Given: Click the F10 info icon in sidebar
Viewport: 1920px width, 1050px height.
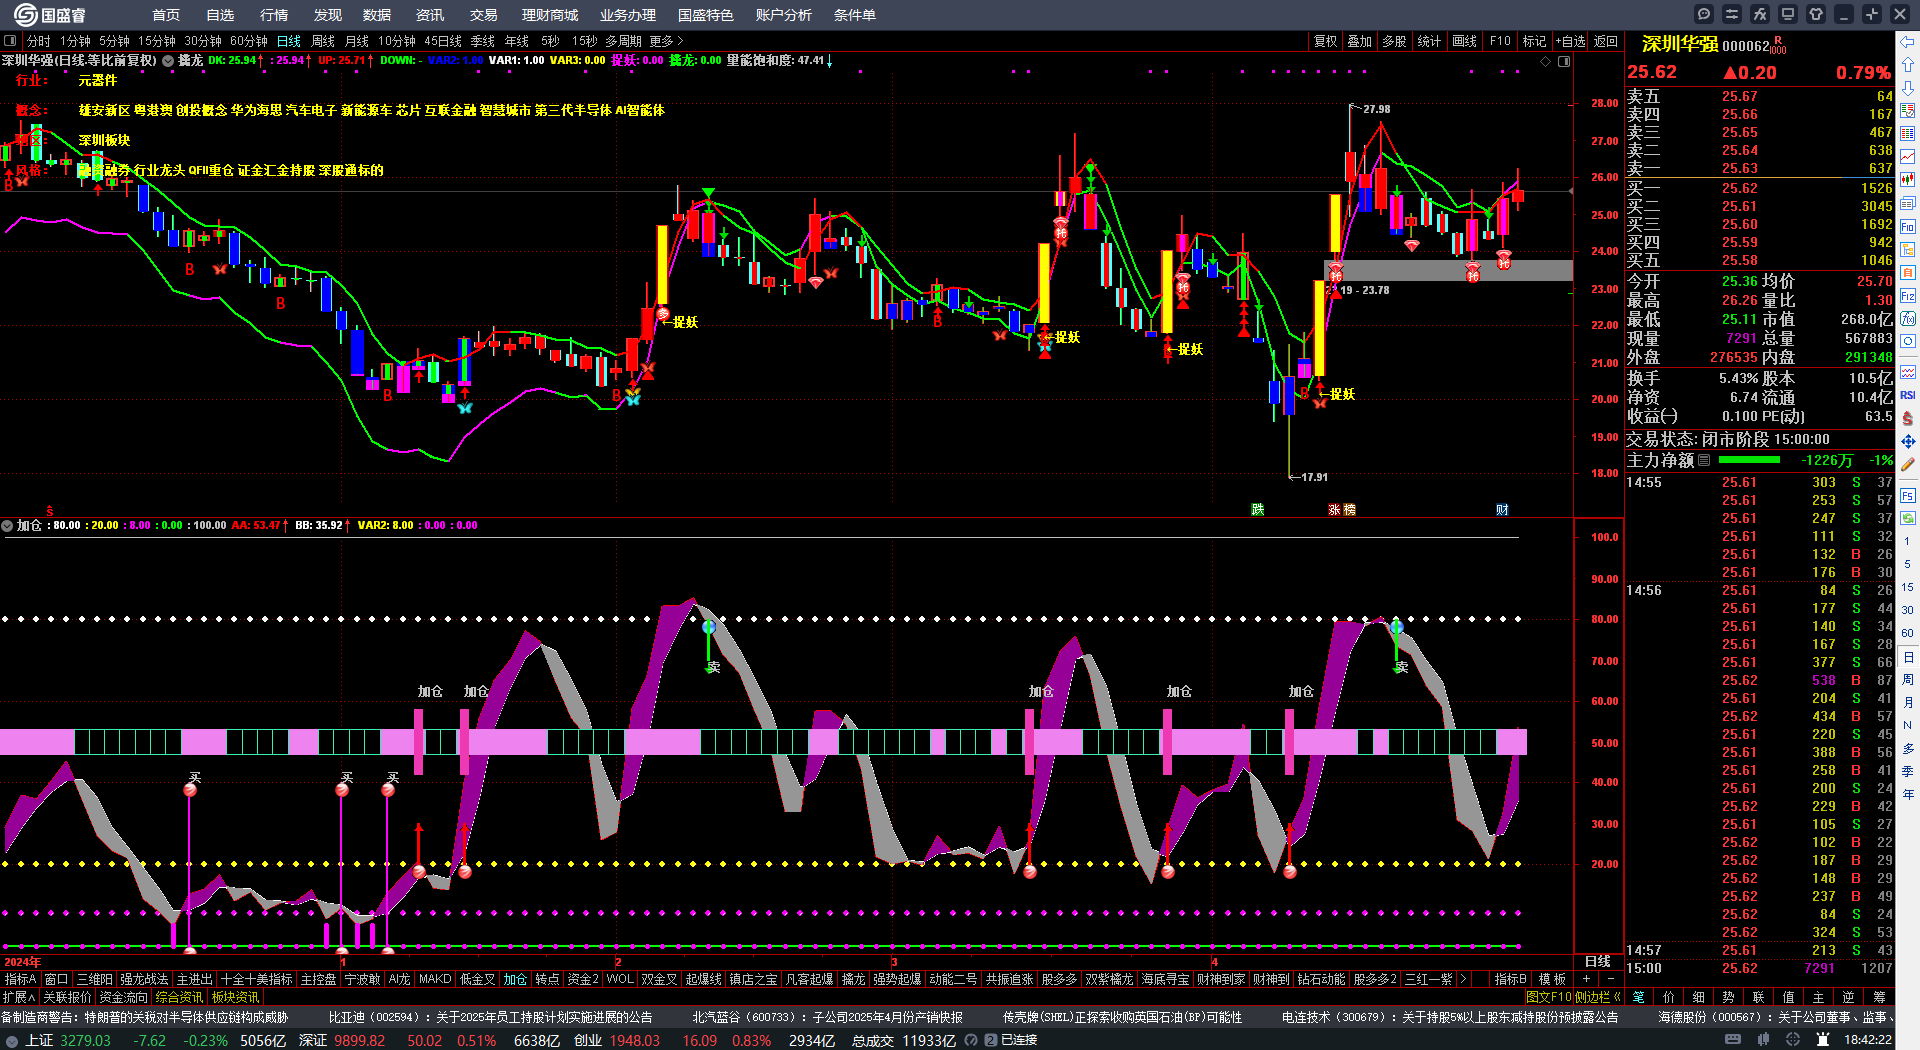Looking at the screenshot, I should tap(1908, 227).
